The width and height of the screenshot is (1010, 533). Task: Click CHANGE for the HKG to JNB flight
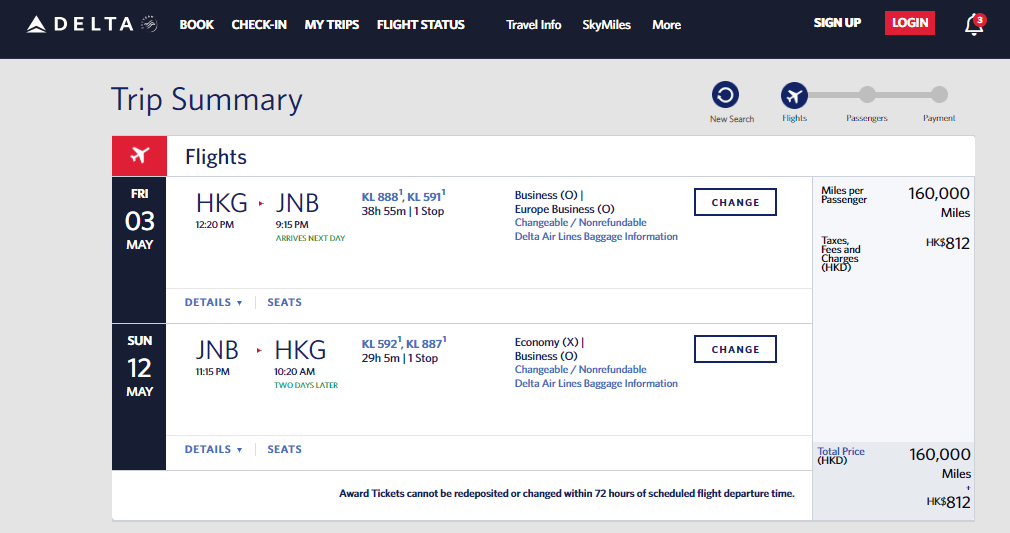pos(735,202)
